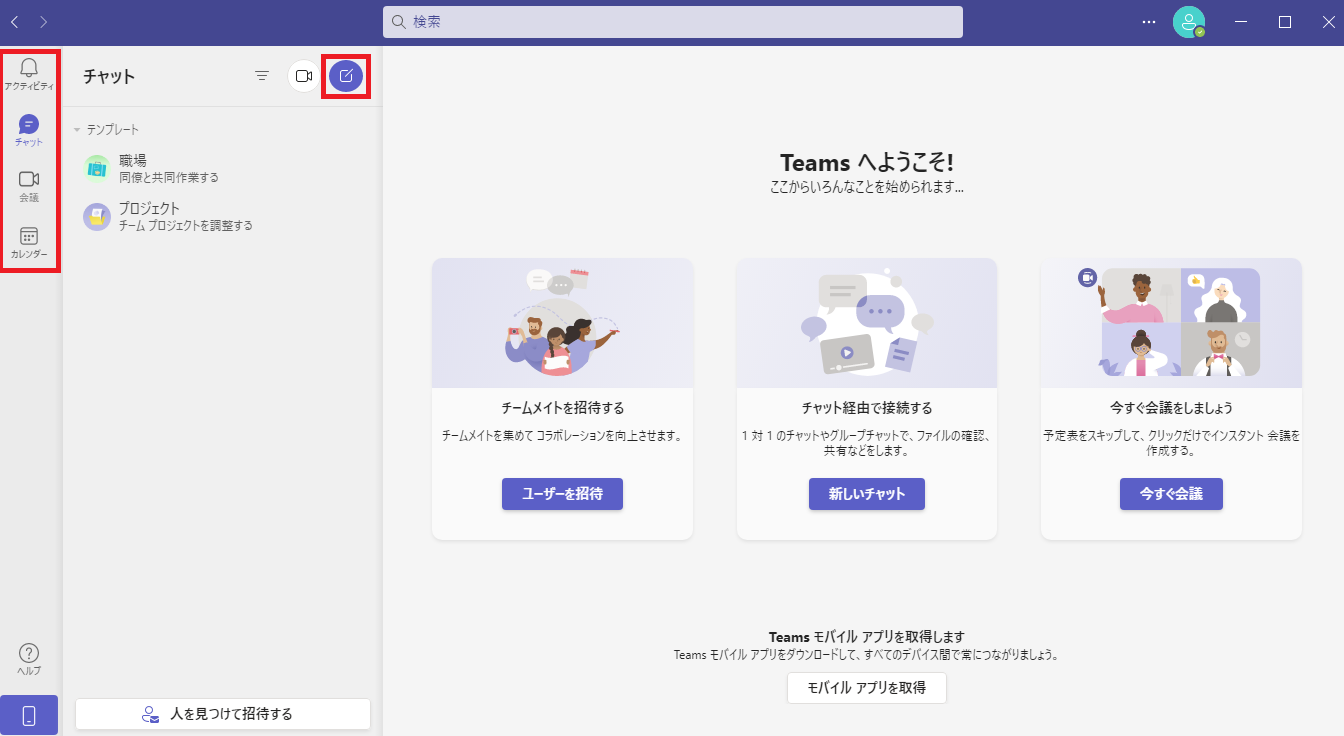Click the mobile phone icon in sidebar

click(x=29, y=715)
